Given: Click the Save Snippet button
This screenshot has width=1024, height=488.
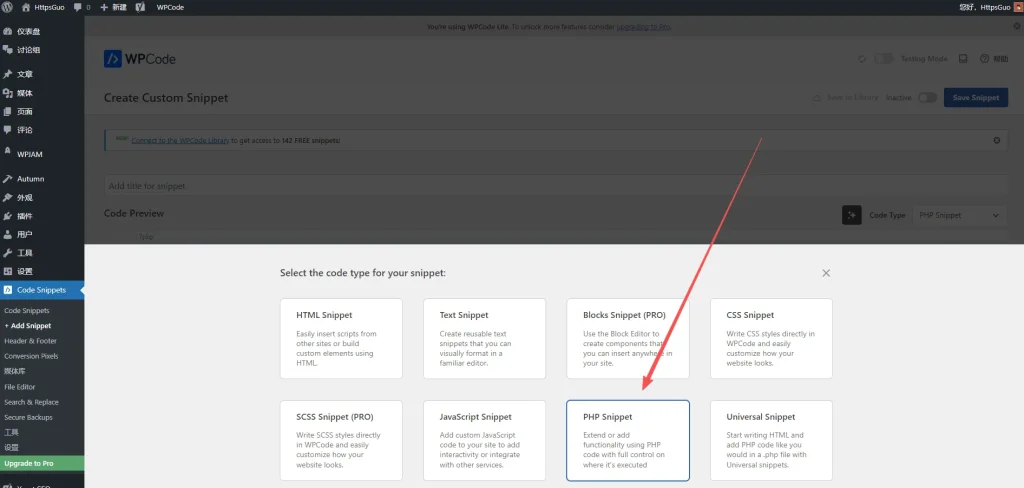Looking at the screenshot, I should pos(976,98).
